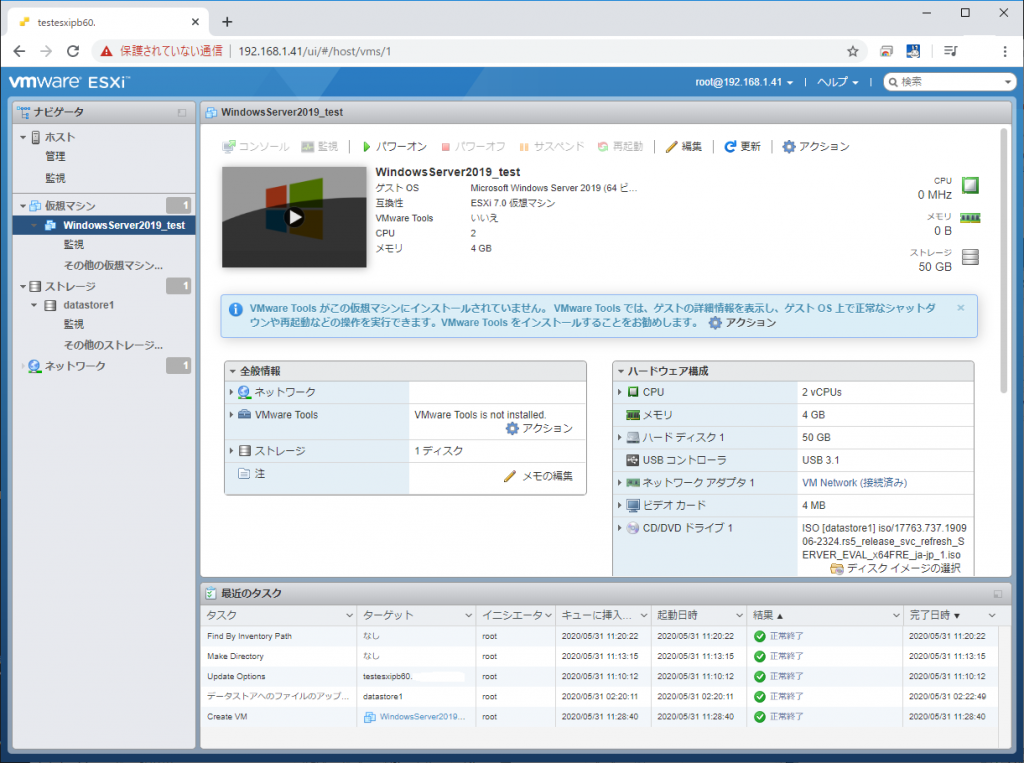Click the info icon in banner
The width and height of the screenshot is (1024, 763).
tap(236, 310)
